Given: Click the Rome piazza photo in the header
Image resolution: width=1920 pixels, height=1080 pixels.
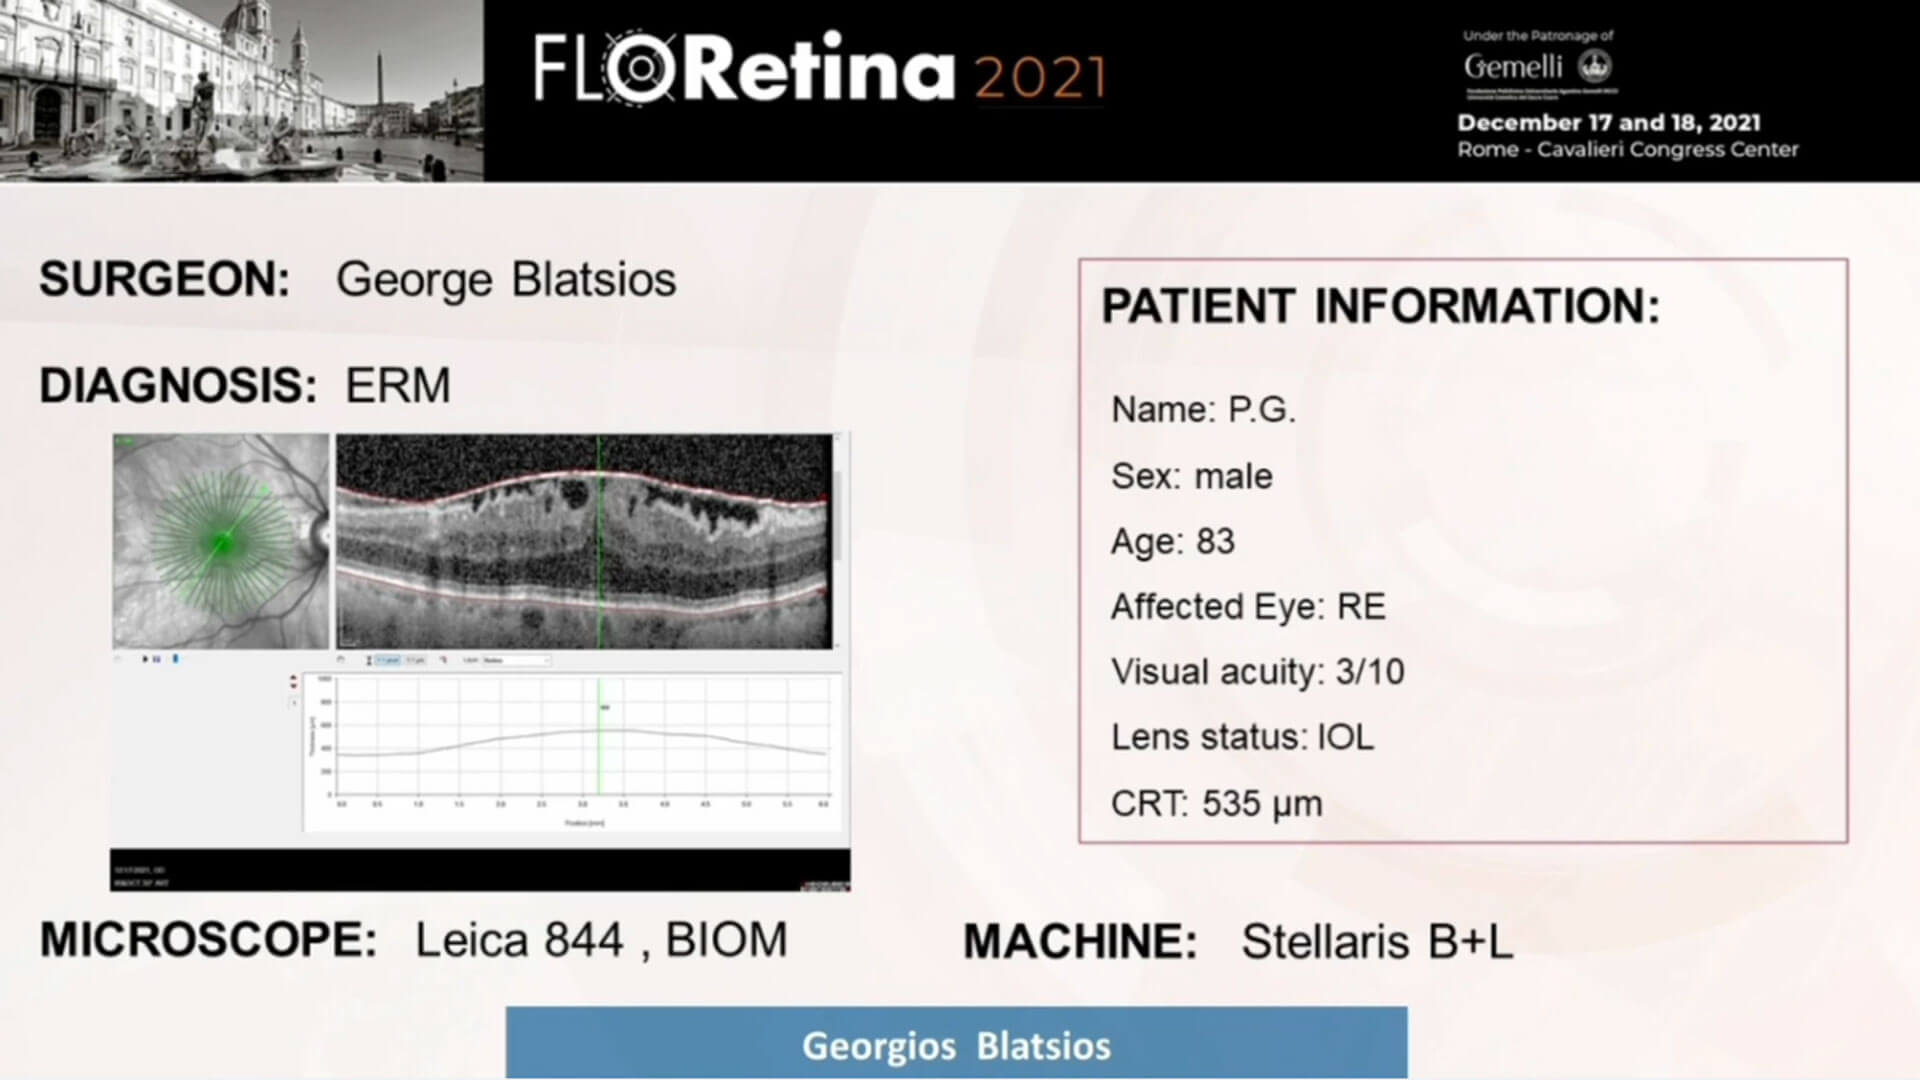Looking at the screenshot, I should (241, 90).
